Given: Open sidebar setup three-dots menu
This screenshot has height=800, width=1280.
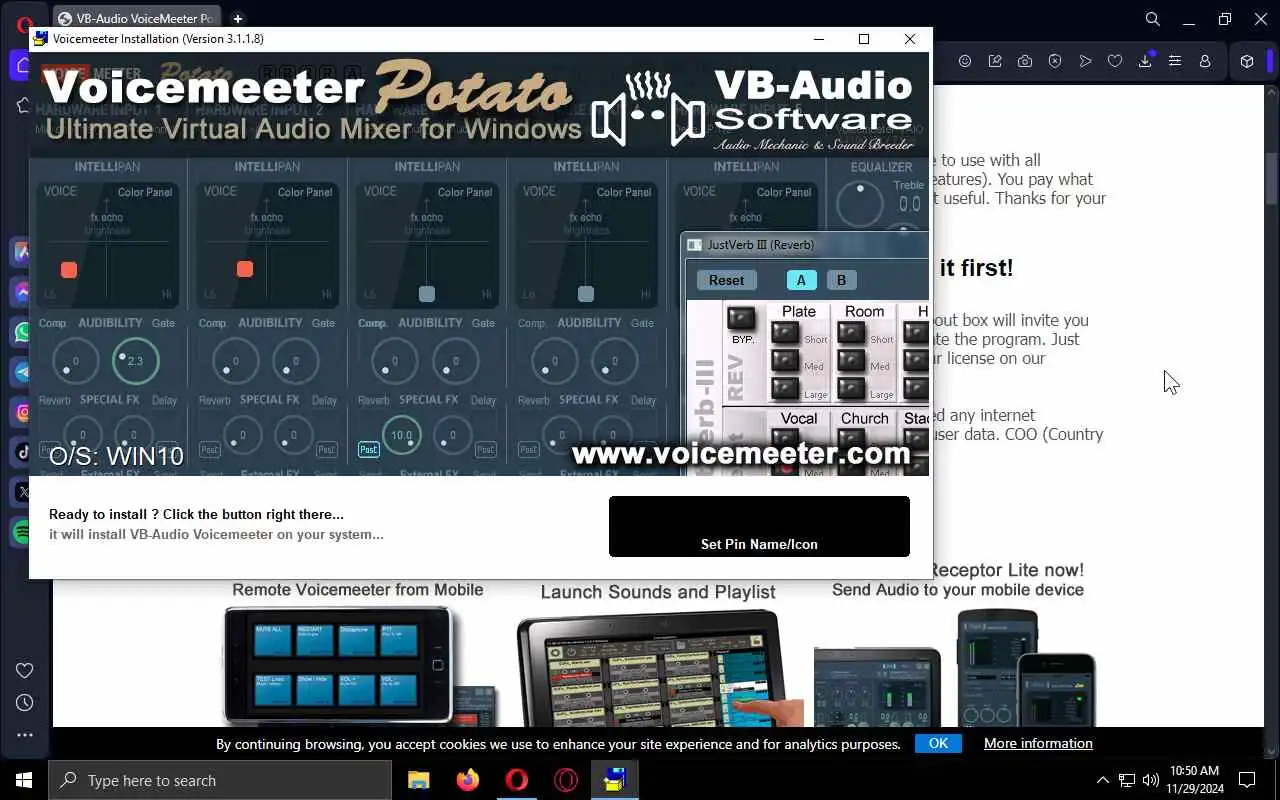Looking at the screenshot, I should click(25, 735).
